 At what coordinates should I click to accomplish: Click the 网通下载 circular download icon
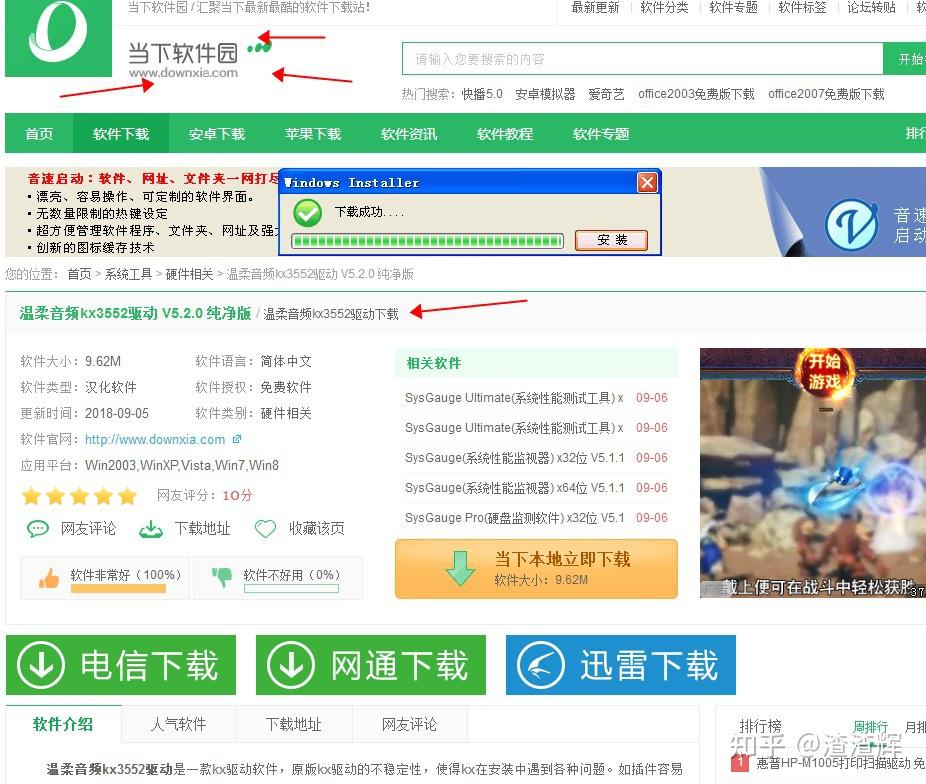[x=289, y=664]
